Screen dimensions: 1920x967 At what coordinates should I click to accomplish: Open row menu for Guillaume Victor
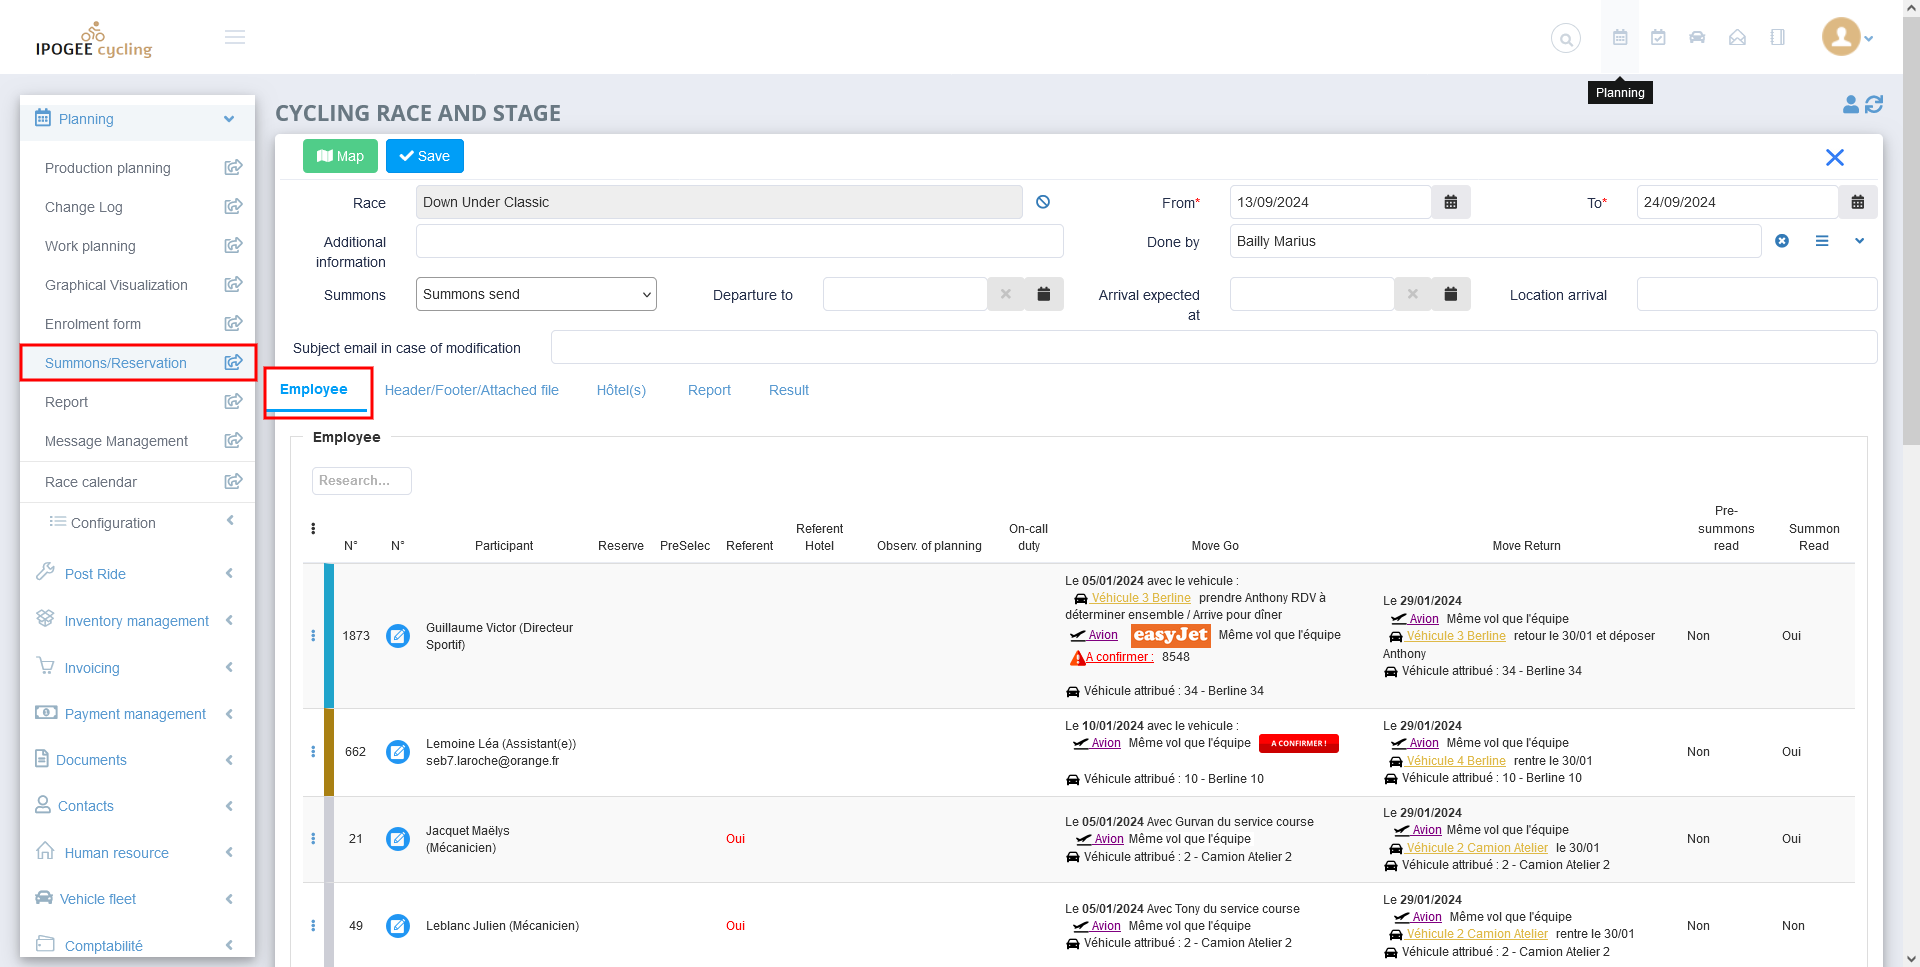[x=313, y=636]
